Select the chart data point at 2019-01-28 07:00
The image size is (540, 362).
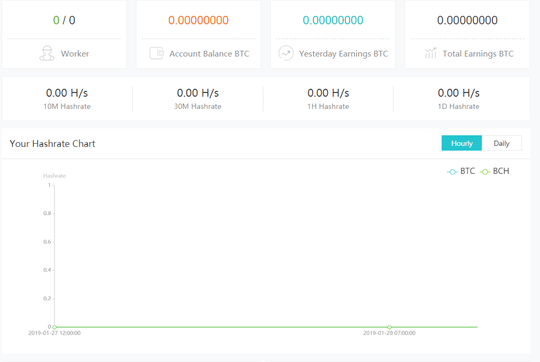coord(389,327)
